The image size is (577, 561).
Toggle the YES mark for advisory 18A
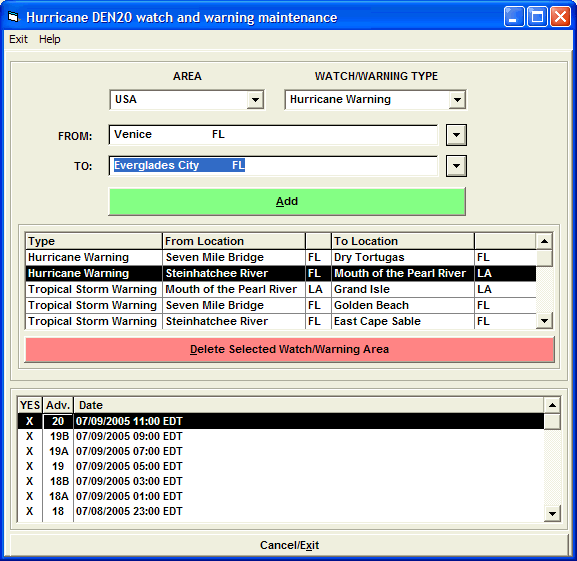click(x=29, y=496)
